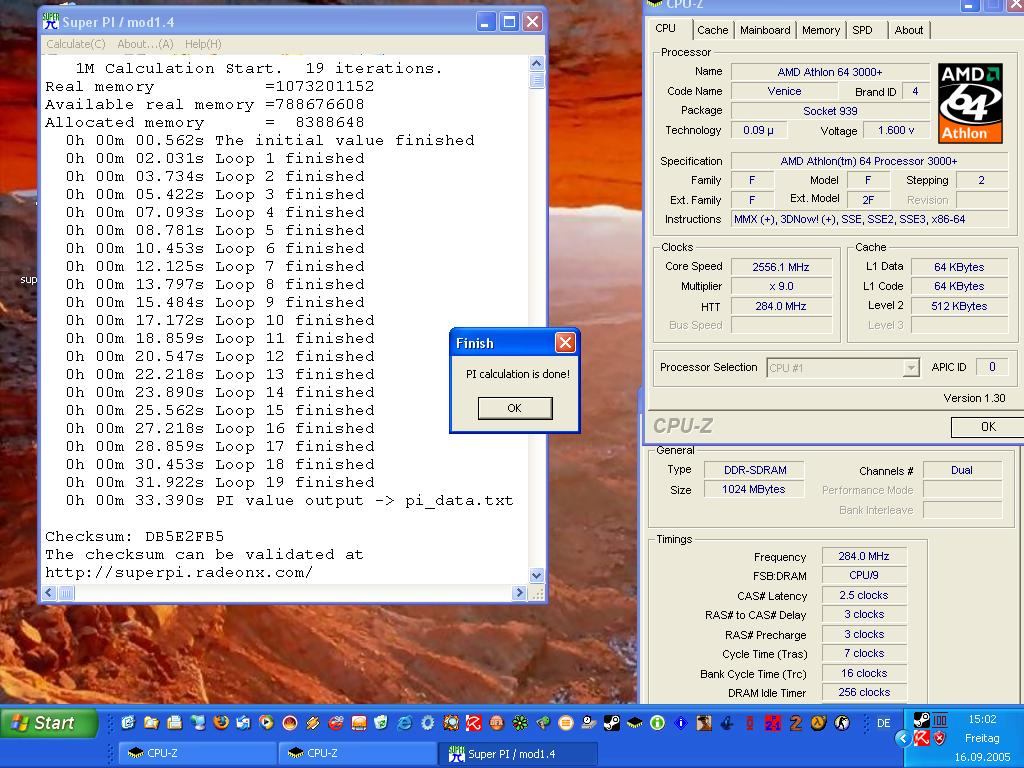Launch Mozilla Firefox from quick launch

coord(221,722)
